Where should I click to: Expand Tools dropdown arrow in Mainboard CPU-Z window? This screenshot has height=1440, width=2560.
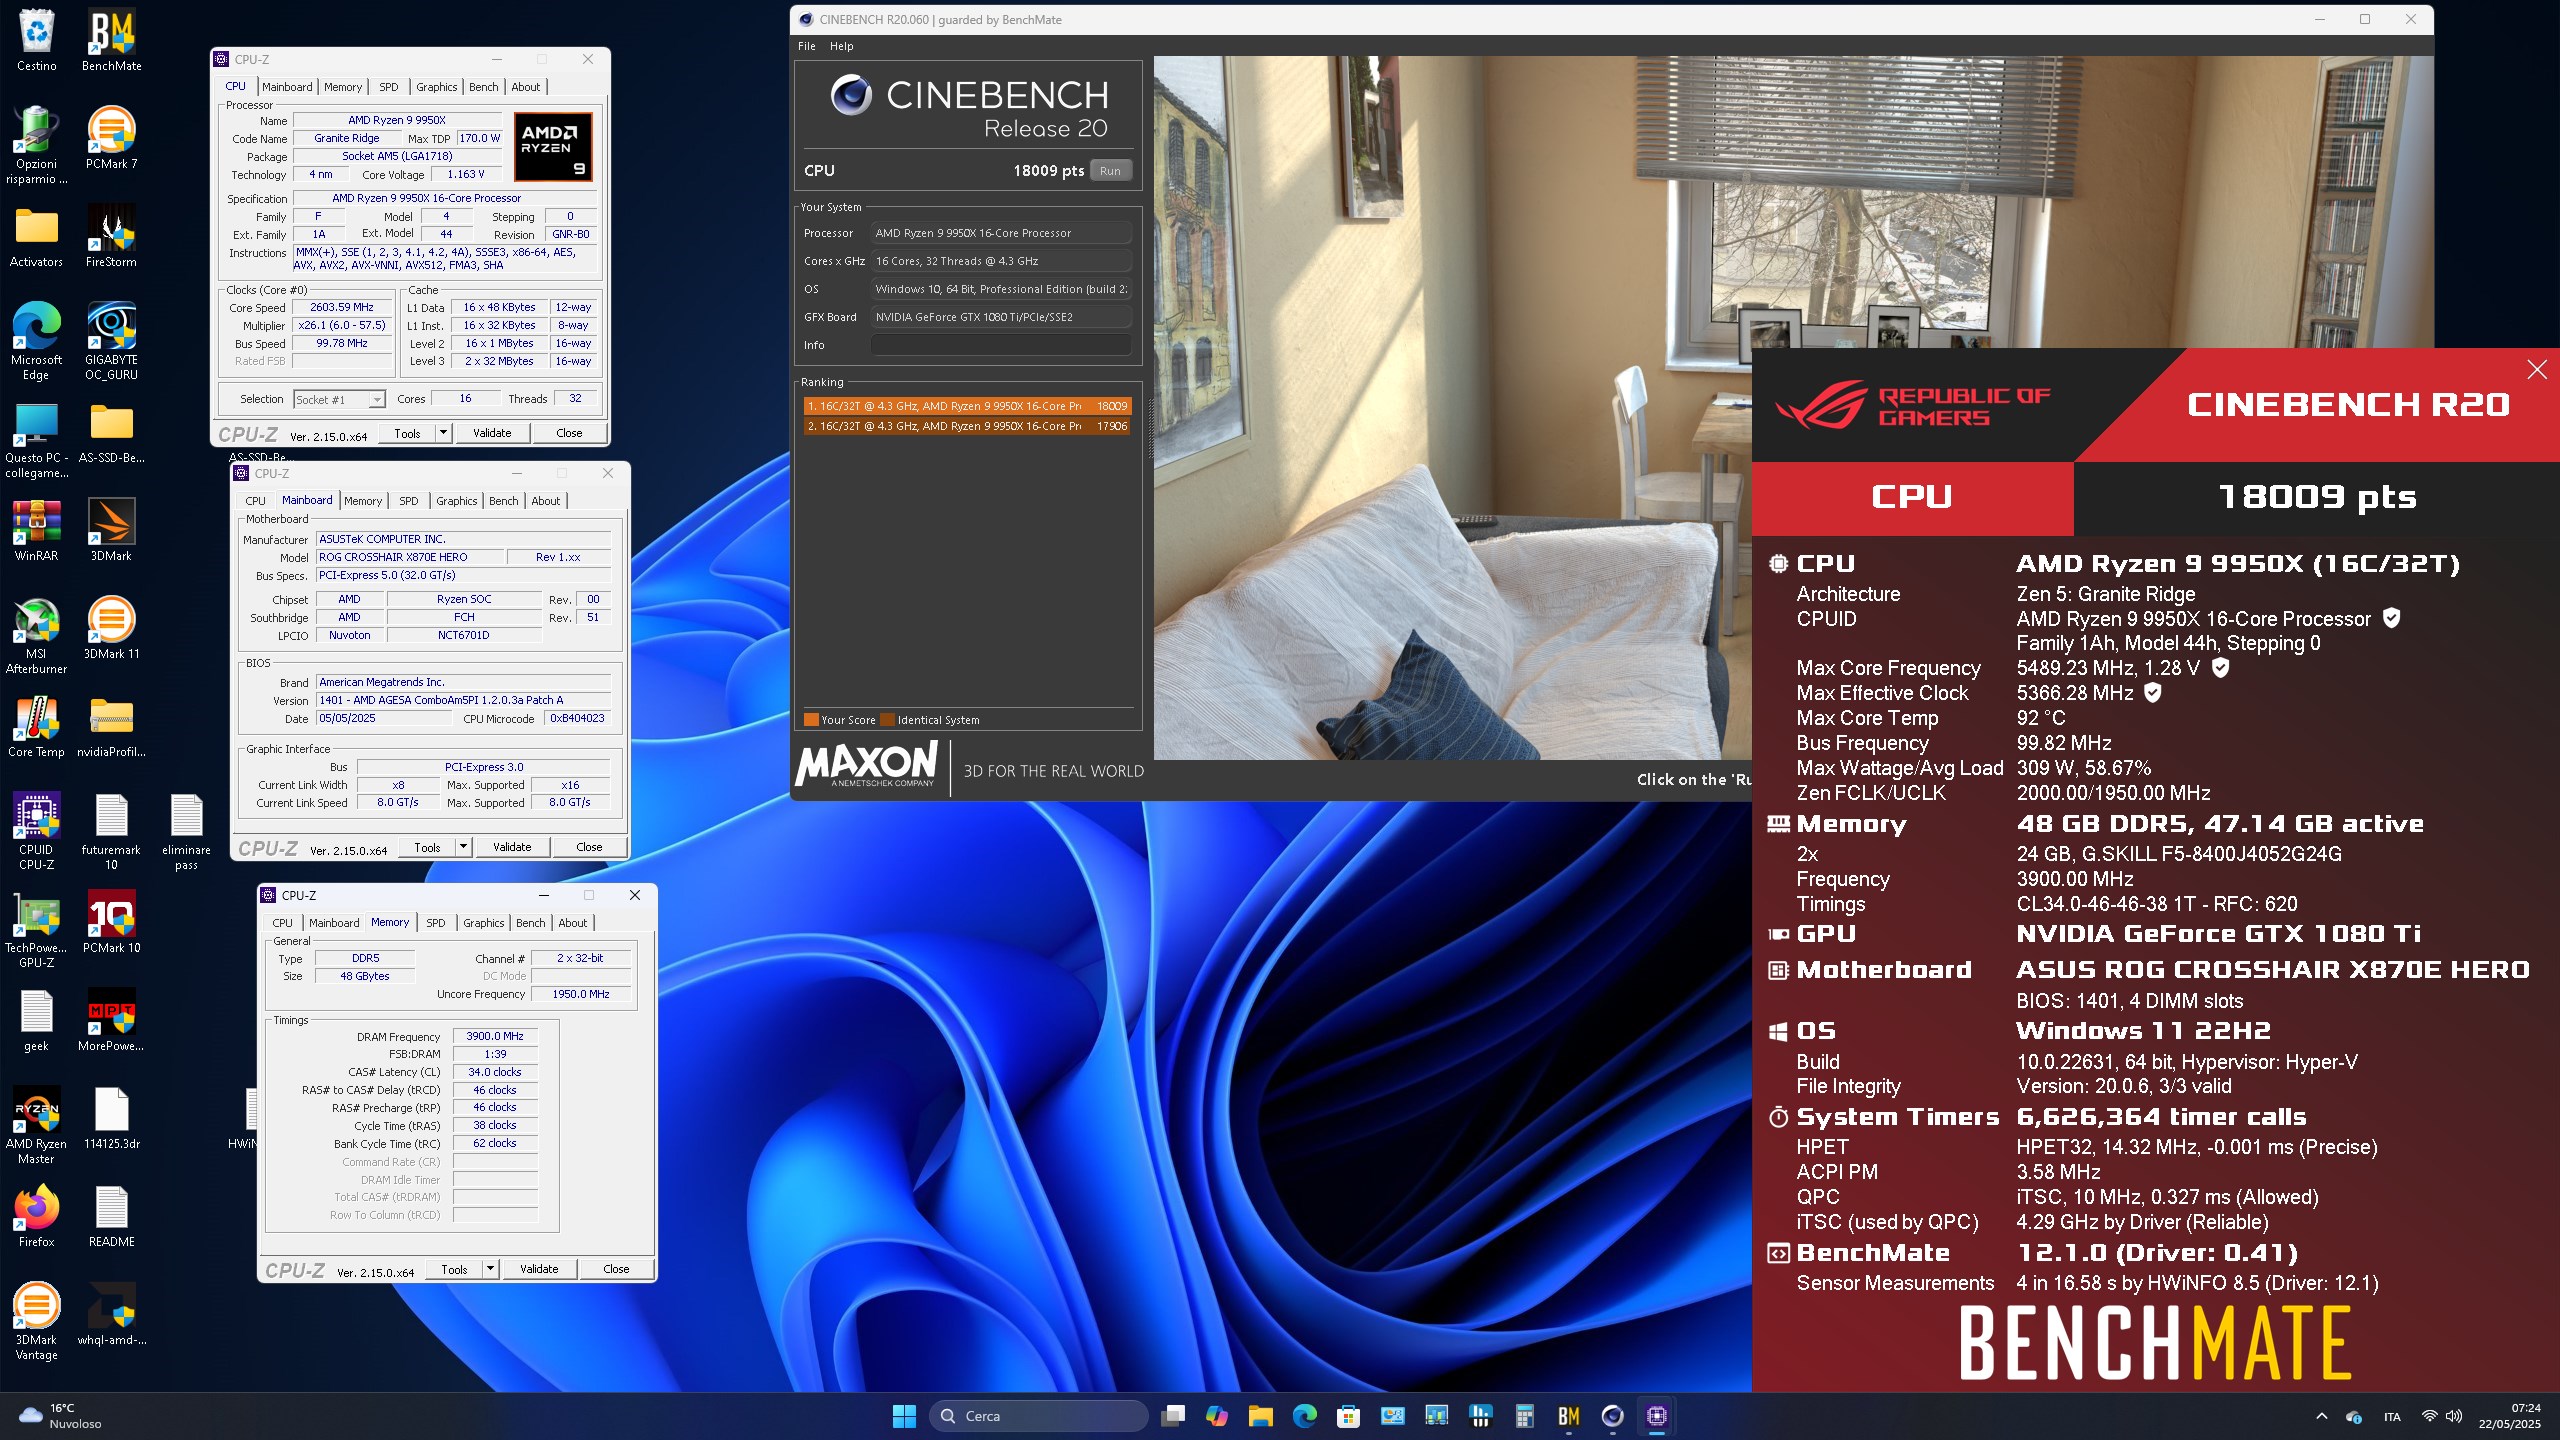(x=463, y=847)
